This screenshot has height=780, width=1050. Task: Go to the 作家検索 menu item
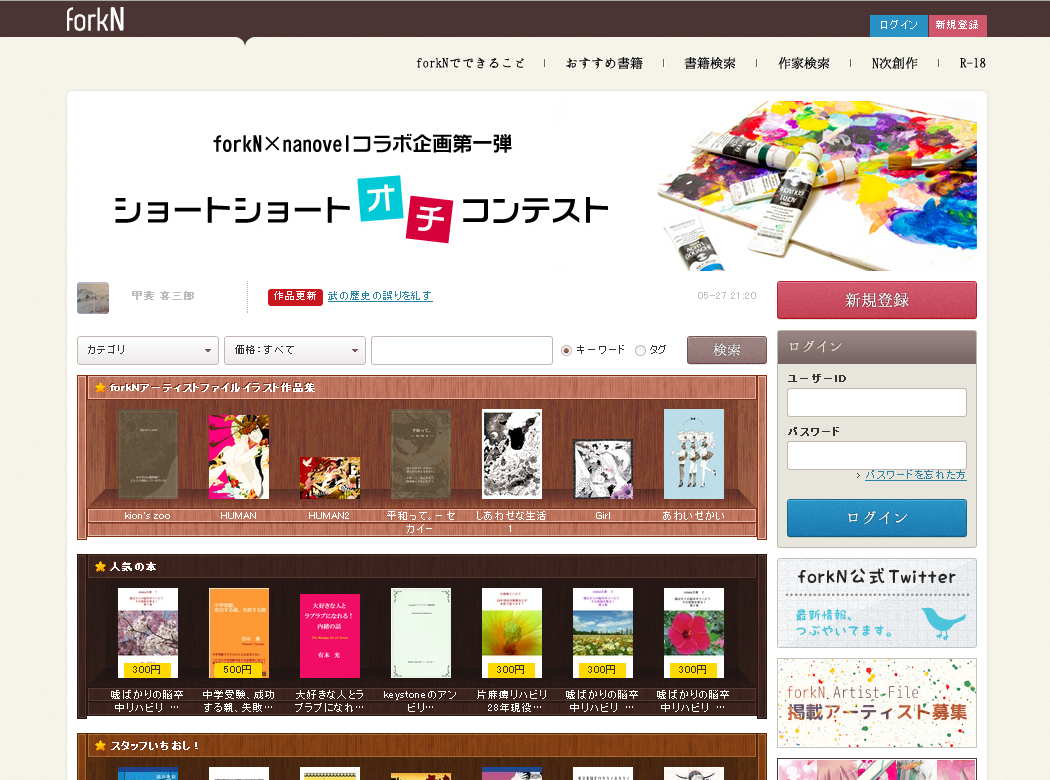804,63
